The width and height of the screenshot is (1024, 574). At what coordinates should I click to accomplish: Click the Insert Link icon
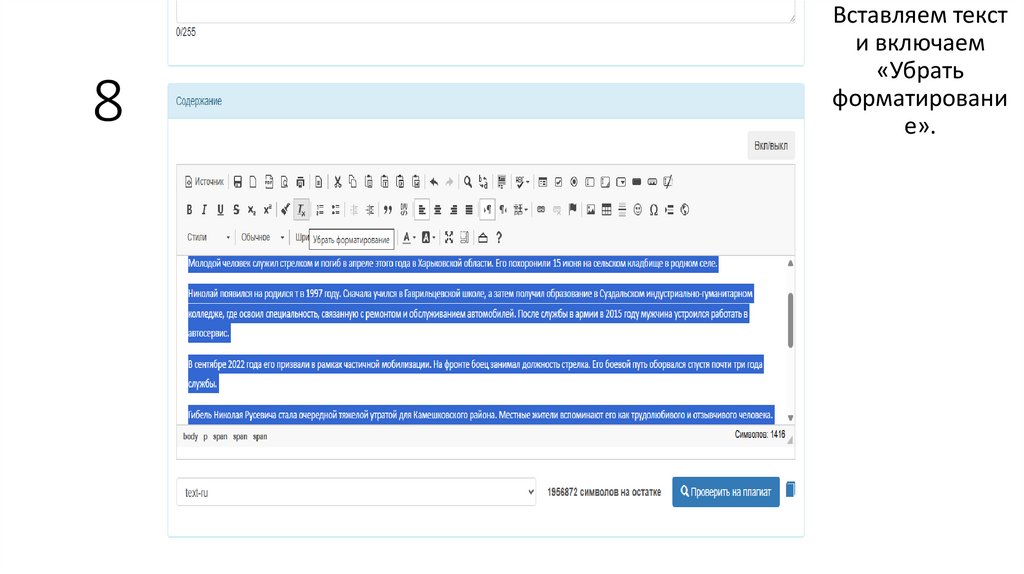click(x=541, y=210)
